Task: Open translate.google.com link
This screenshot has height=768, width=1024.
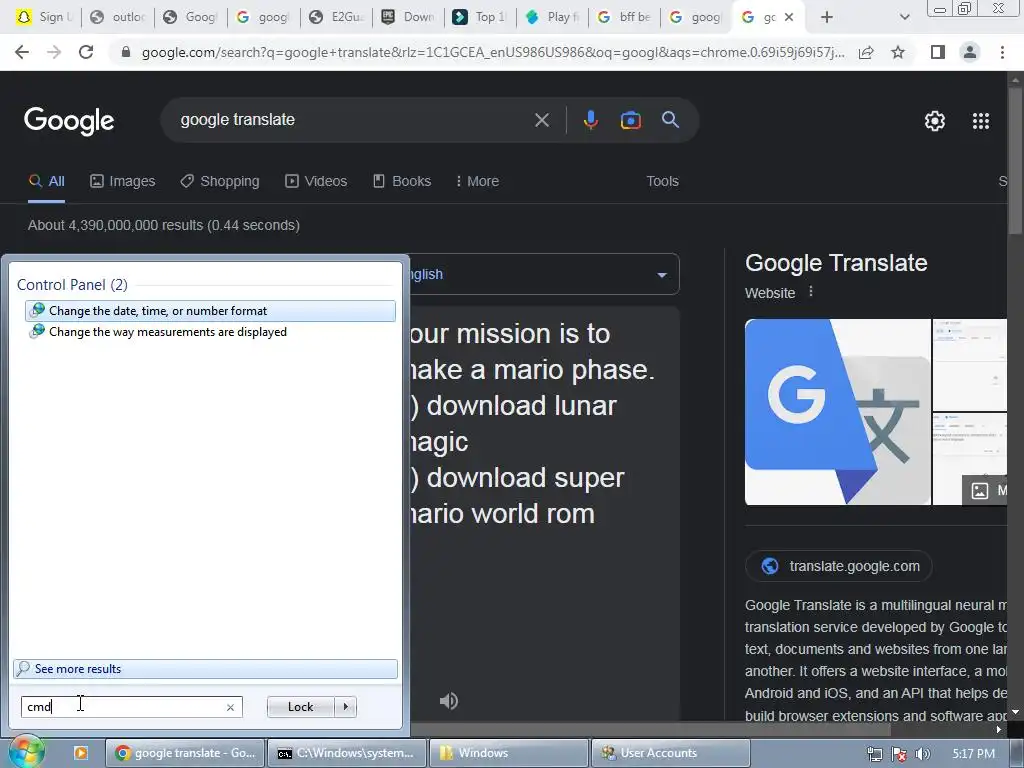Action: (839, 566)
